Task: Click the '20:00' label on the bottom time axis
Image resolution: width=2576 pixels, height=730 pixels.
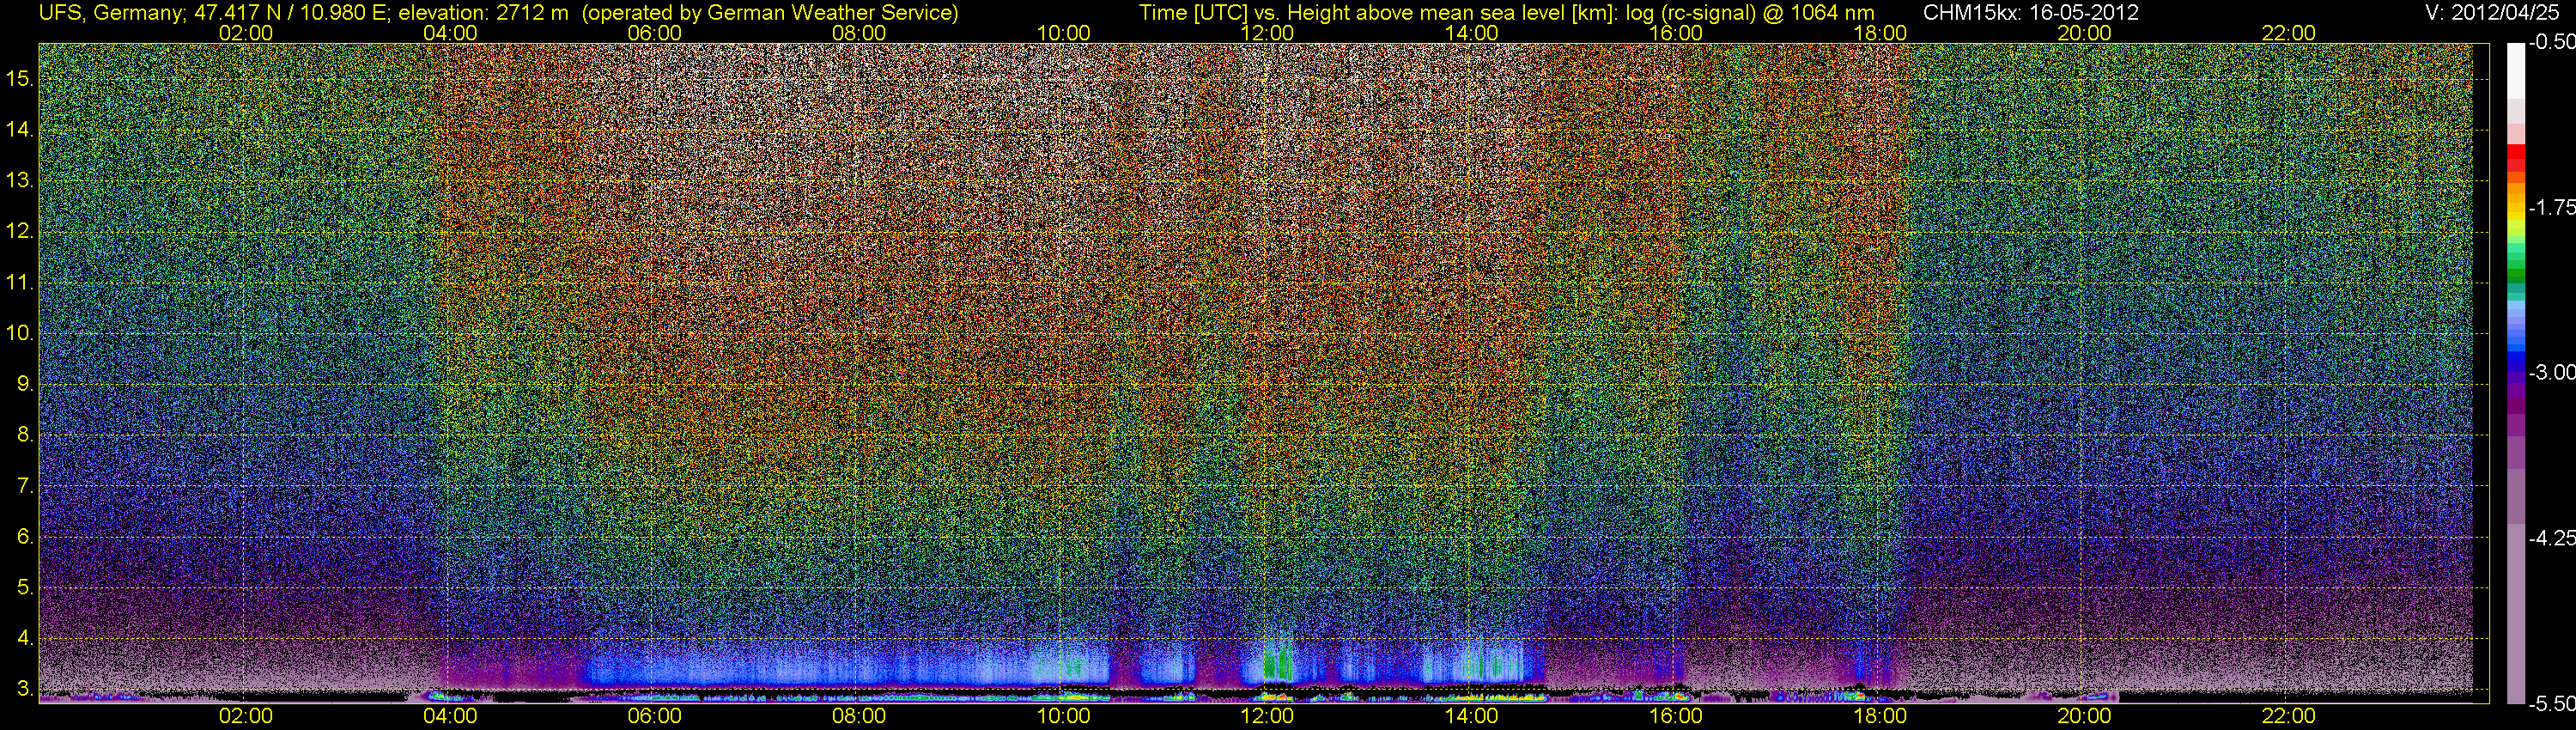Action: coord(2085,716)
